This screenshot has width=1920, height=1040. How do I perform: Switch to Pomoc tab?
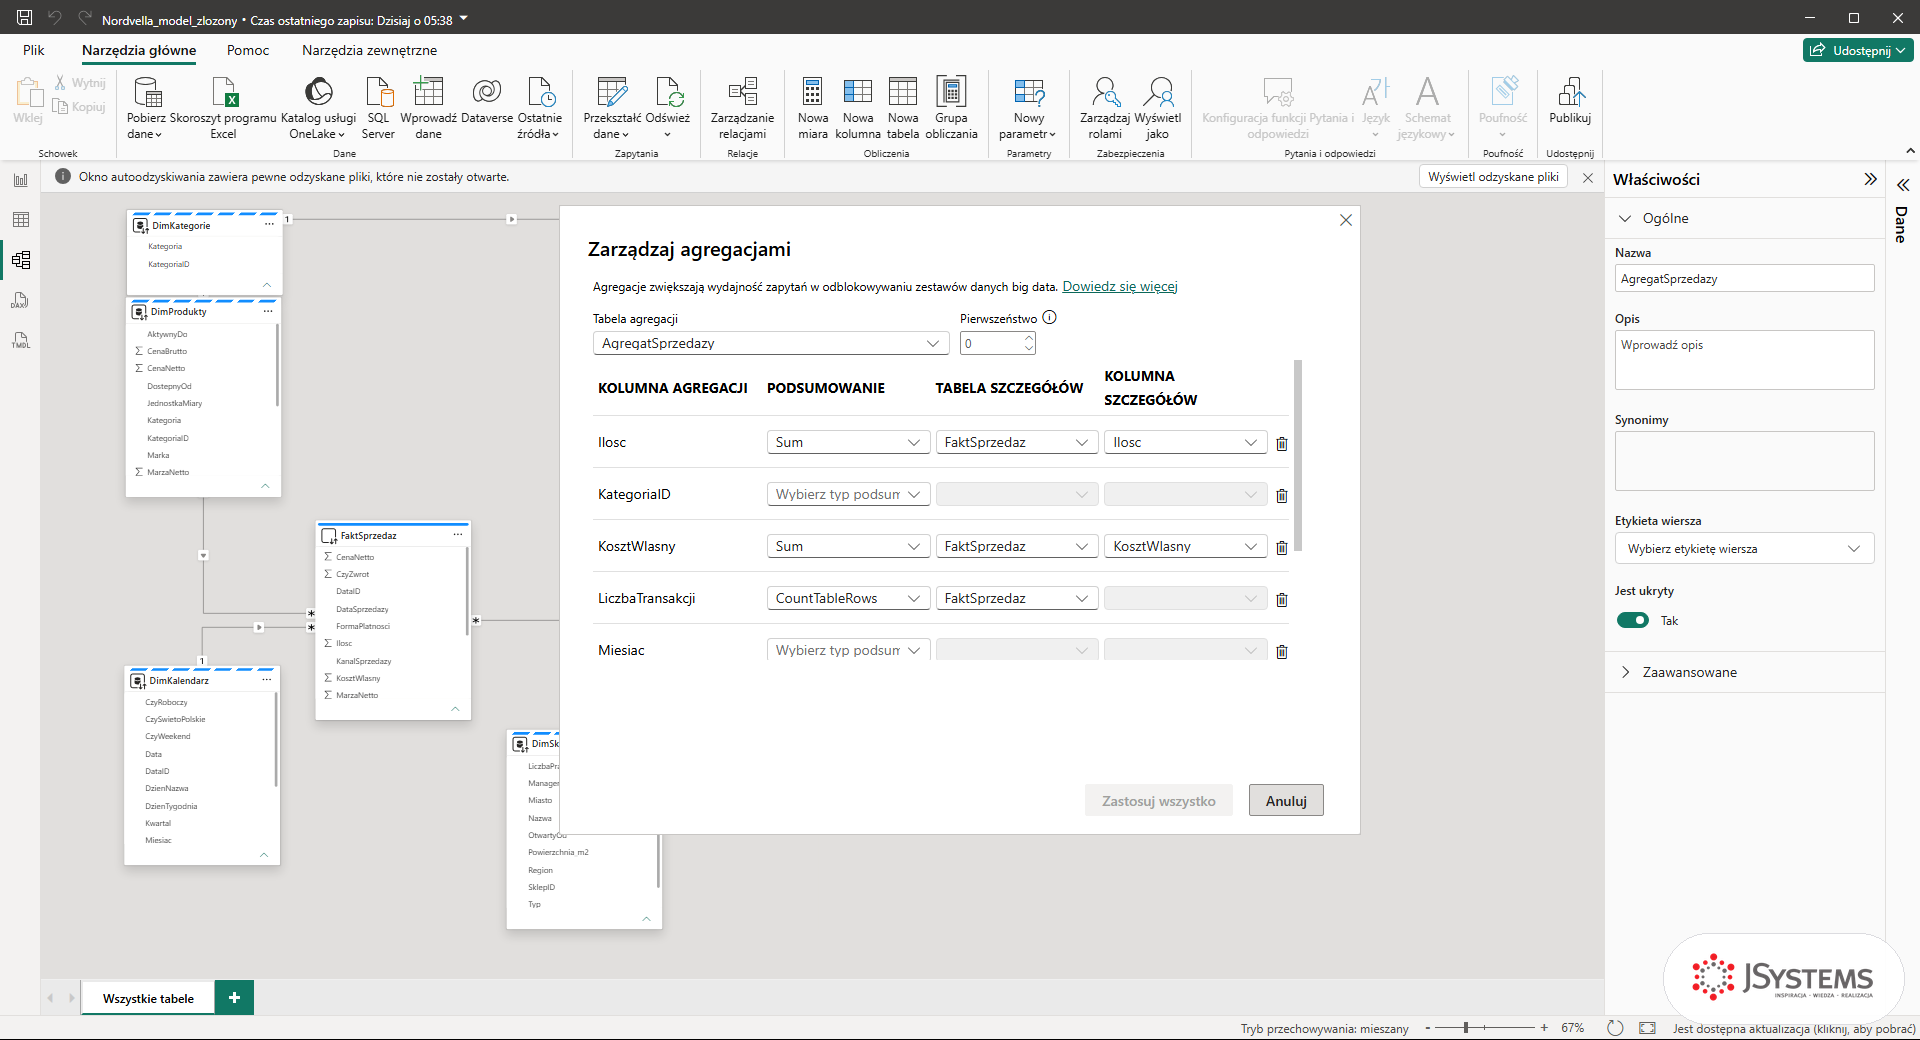tap(248, 50)
